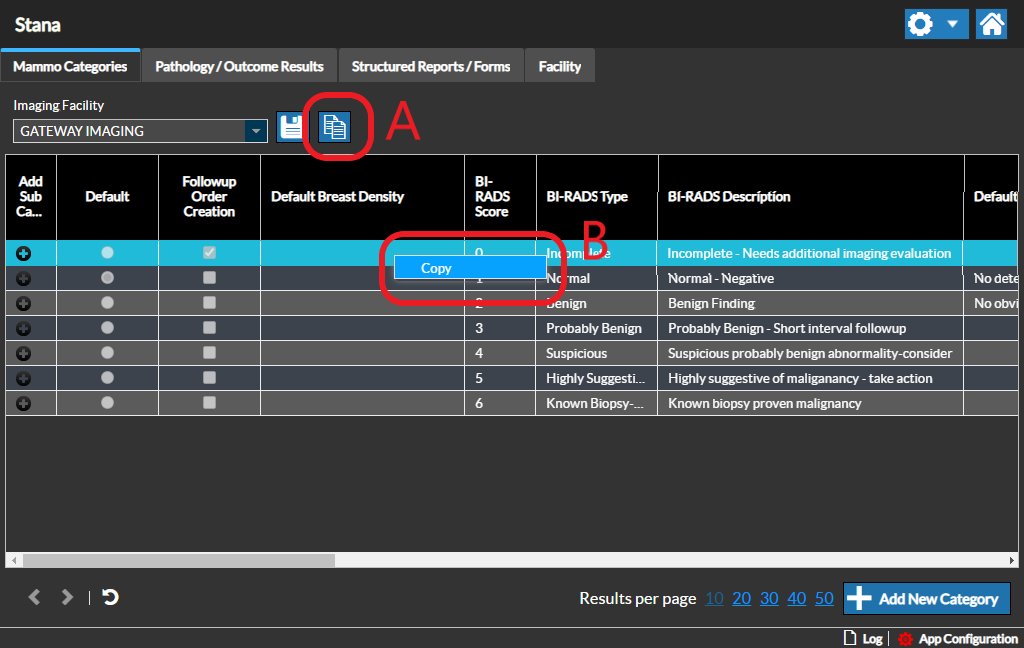
Task: Click the refresh arrow icon
Action: pos(111,597)
